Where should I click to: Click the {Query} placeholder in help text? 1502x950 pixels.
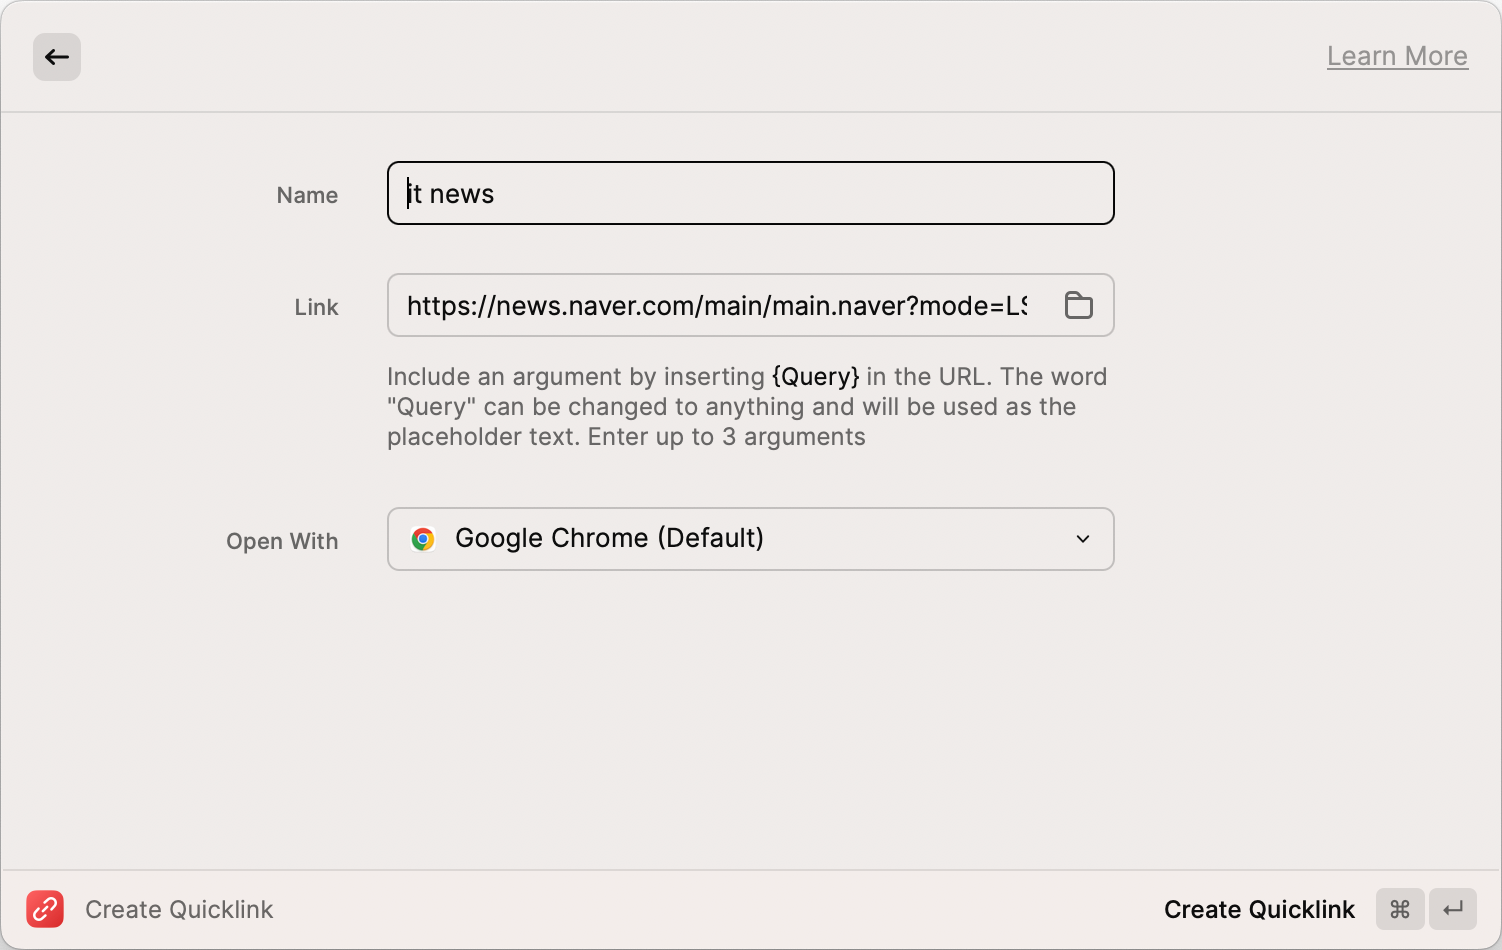click(815, 377)
